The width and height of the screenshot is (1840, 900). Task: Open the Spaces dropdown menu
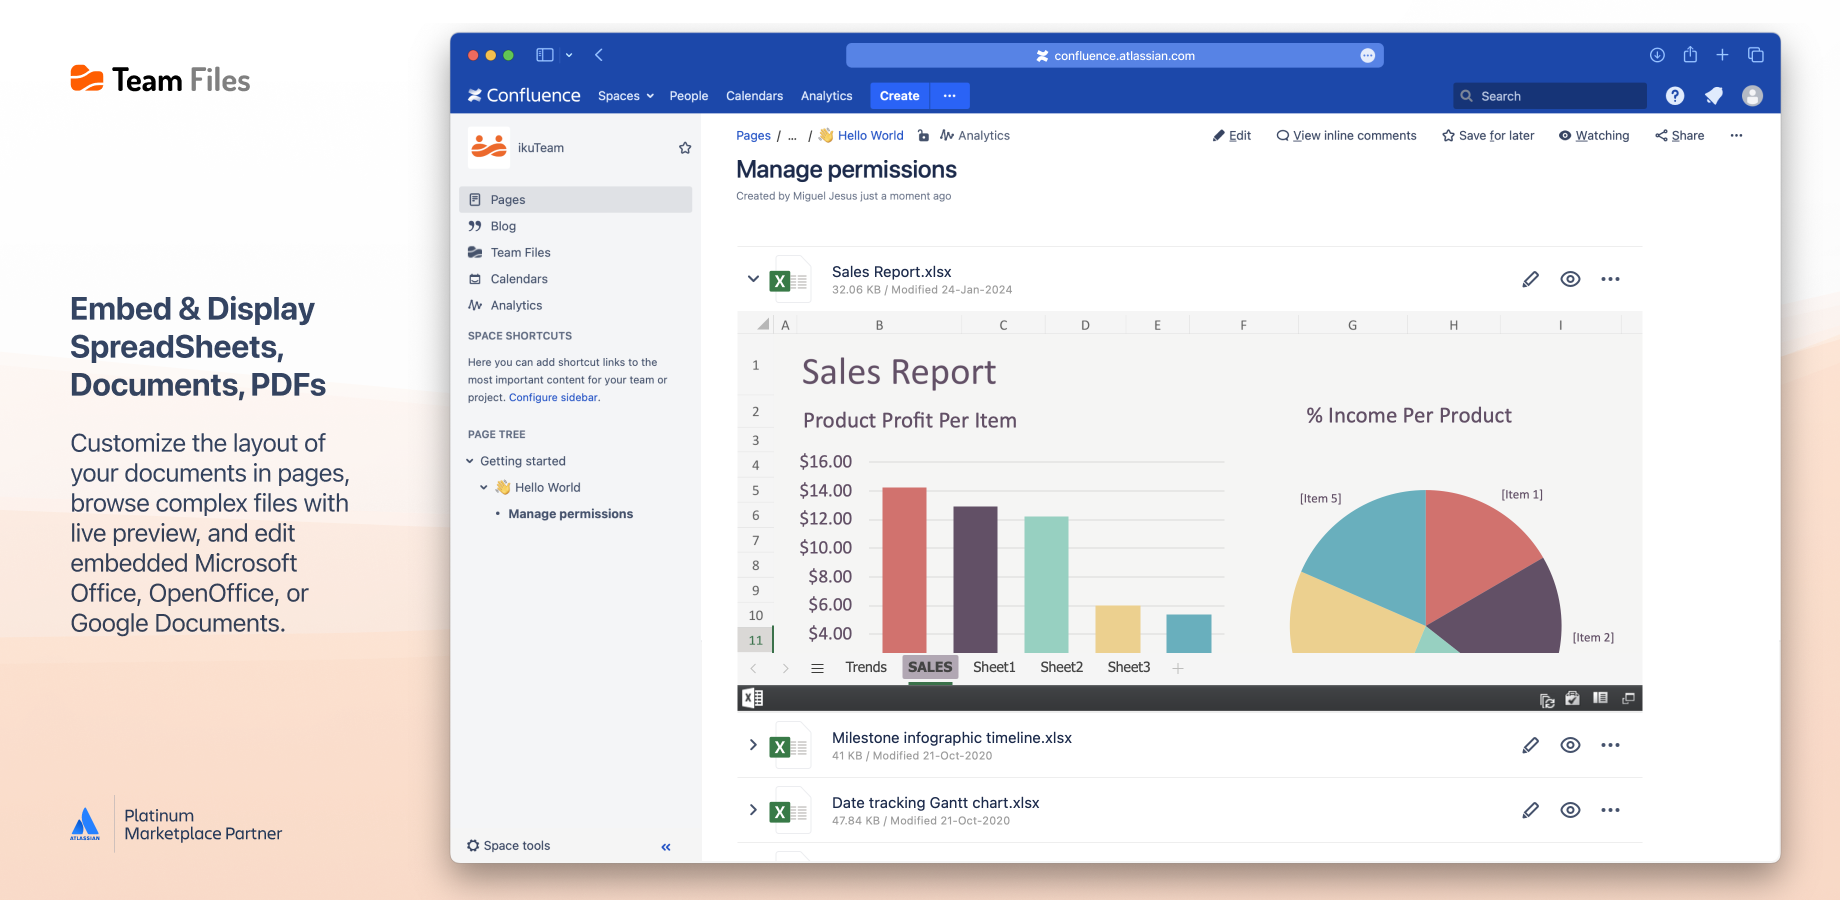coord(626,96)
